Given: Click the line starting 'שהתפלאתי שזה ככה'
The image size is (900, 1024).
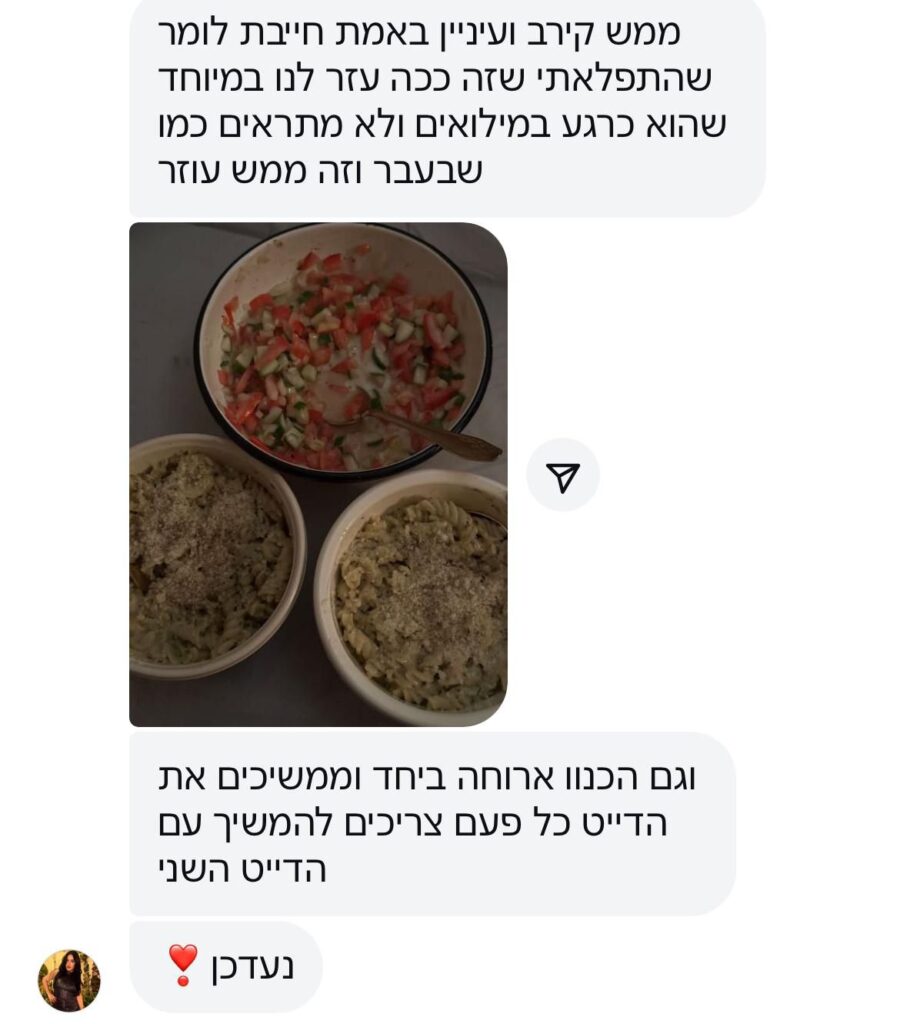Looking at the screenshot, I should [435, 78].
